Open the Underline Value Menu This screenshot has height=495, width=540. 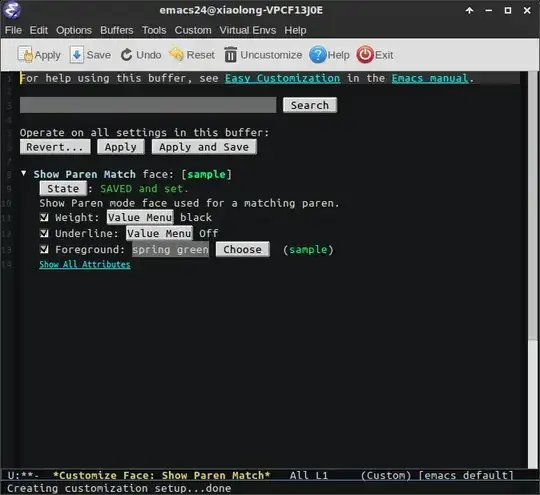(x=159, y=233)
